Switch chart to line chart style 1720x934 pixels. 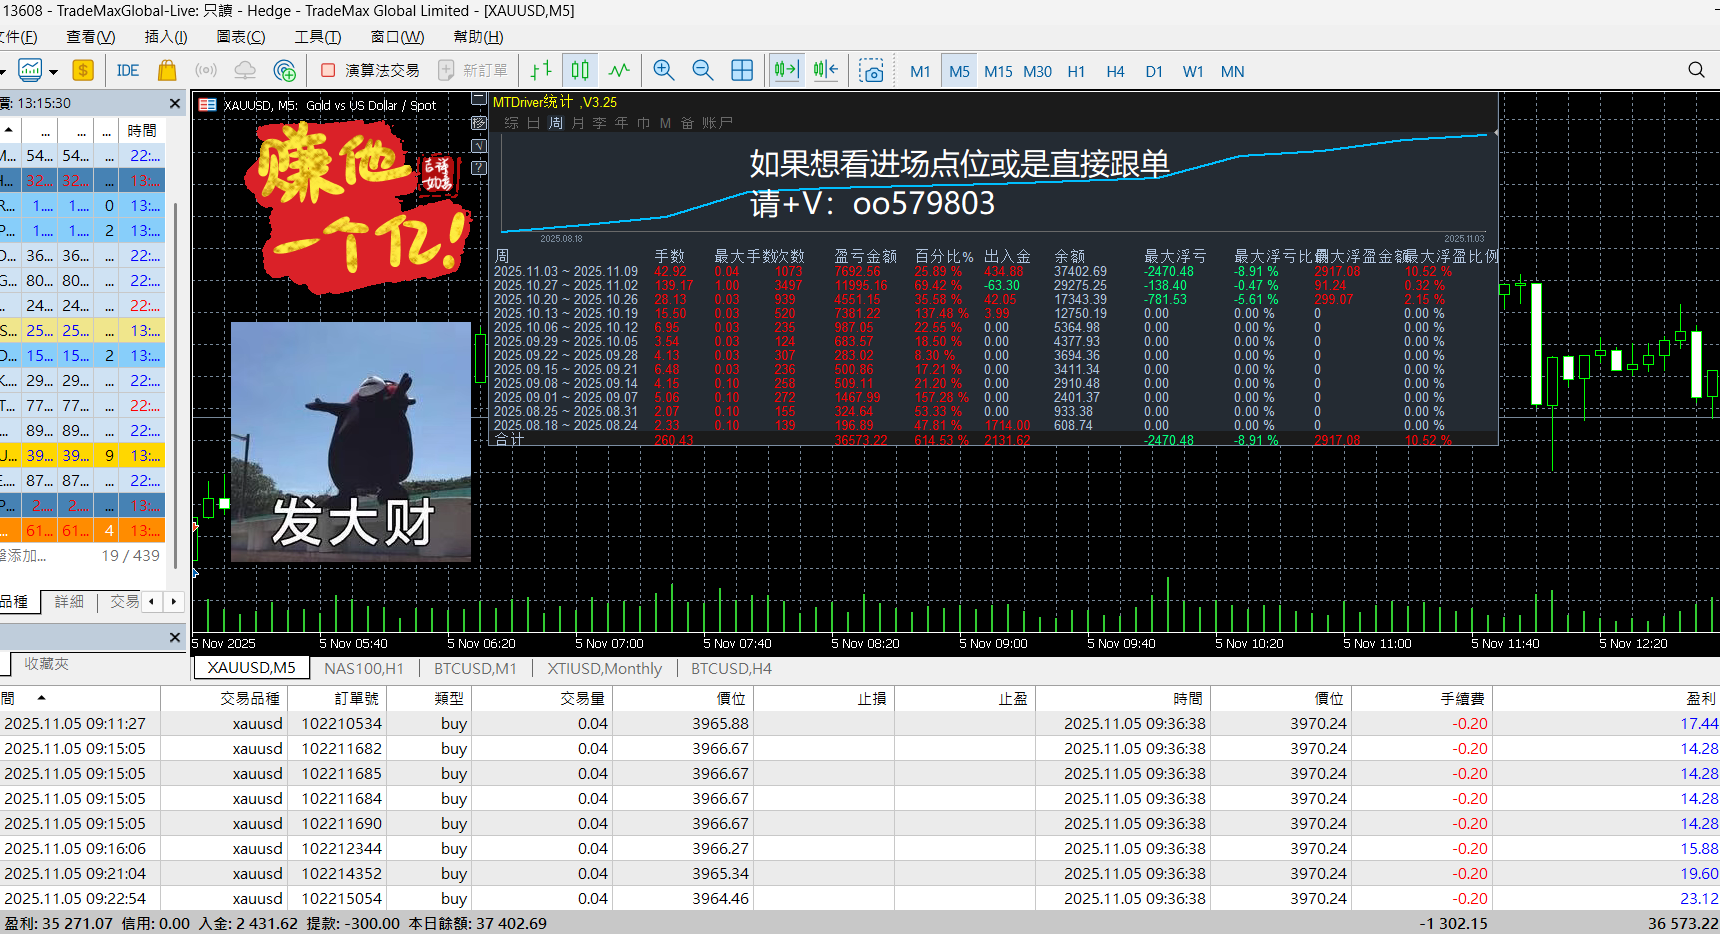tap(619, 70)
